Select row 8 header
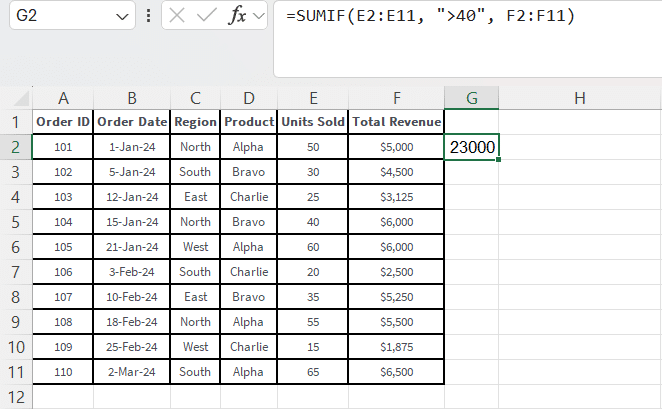 16,297
